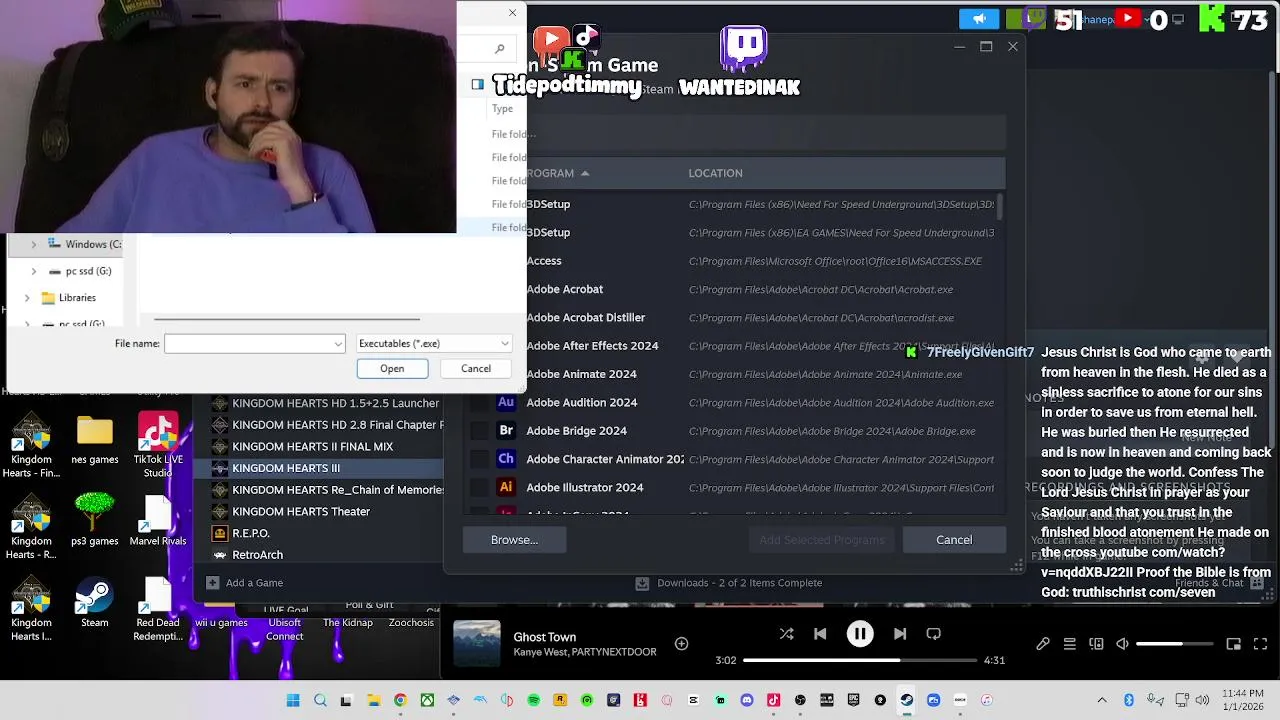Click the Ghost Town album art thumbnail

[x=477, y=644]
